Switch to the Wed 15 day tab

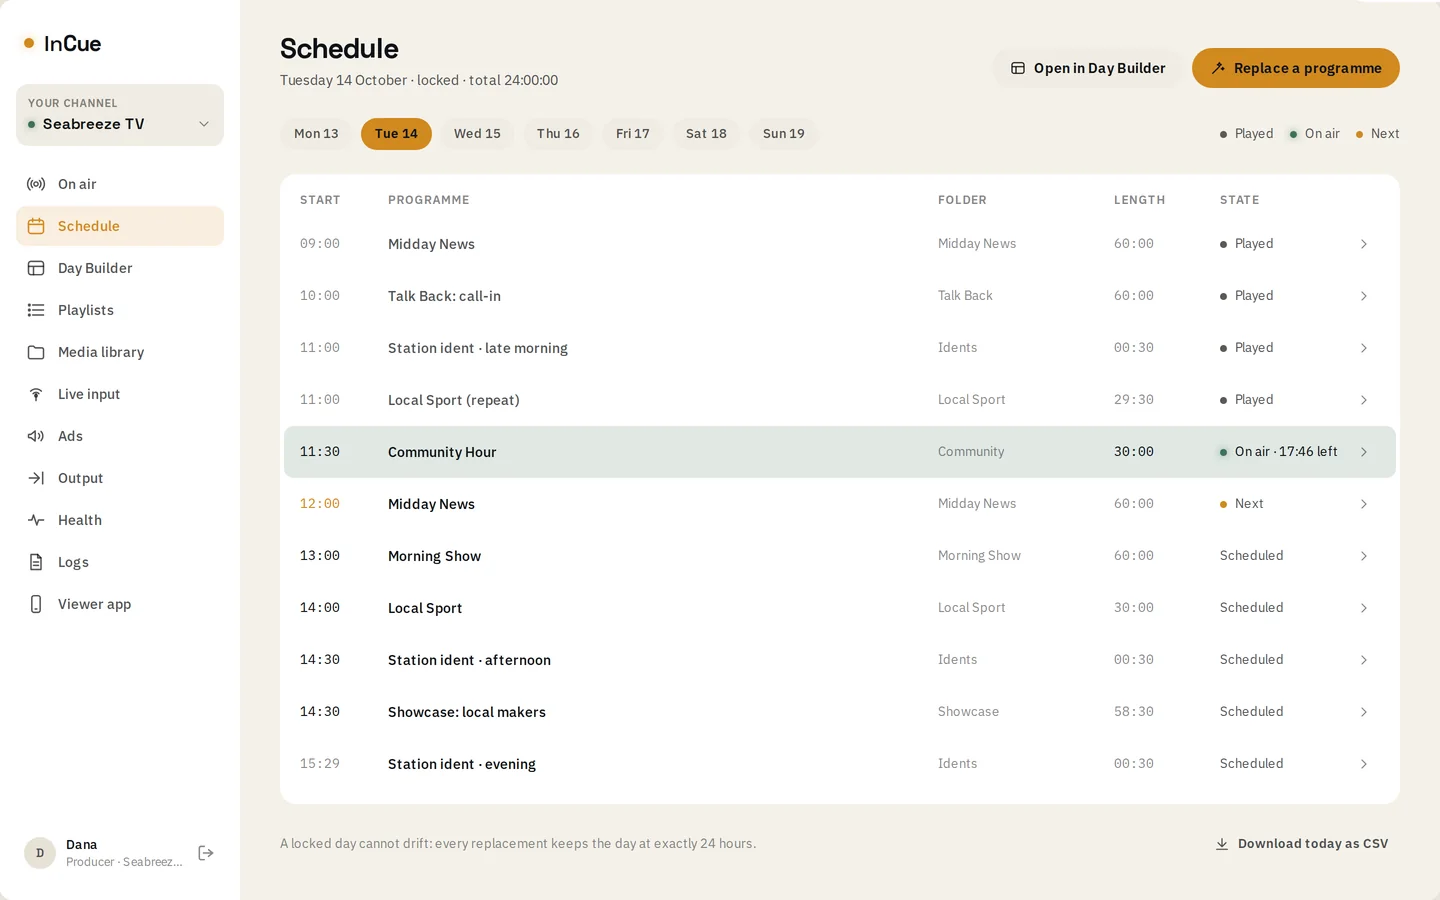coord(477,134)
